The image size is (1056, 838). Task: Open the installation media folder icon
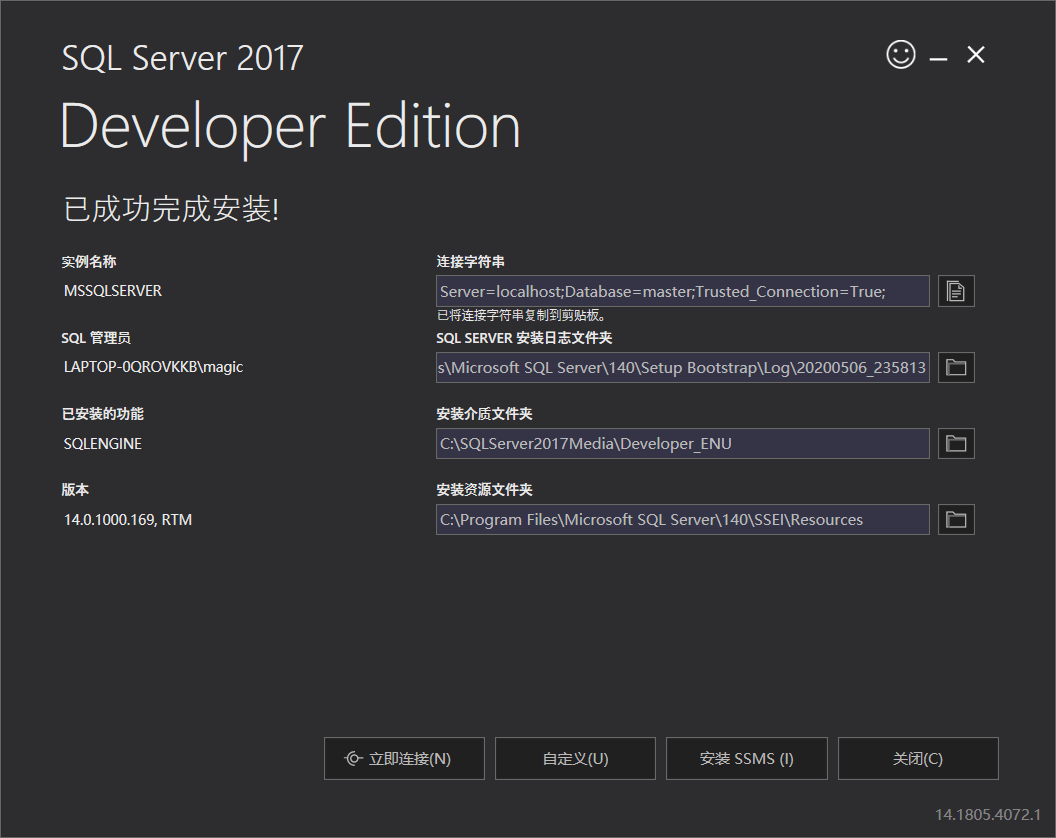956,443
